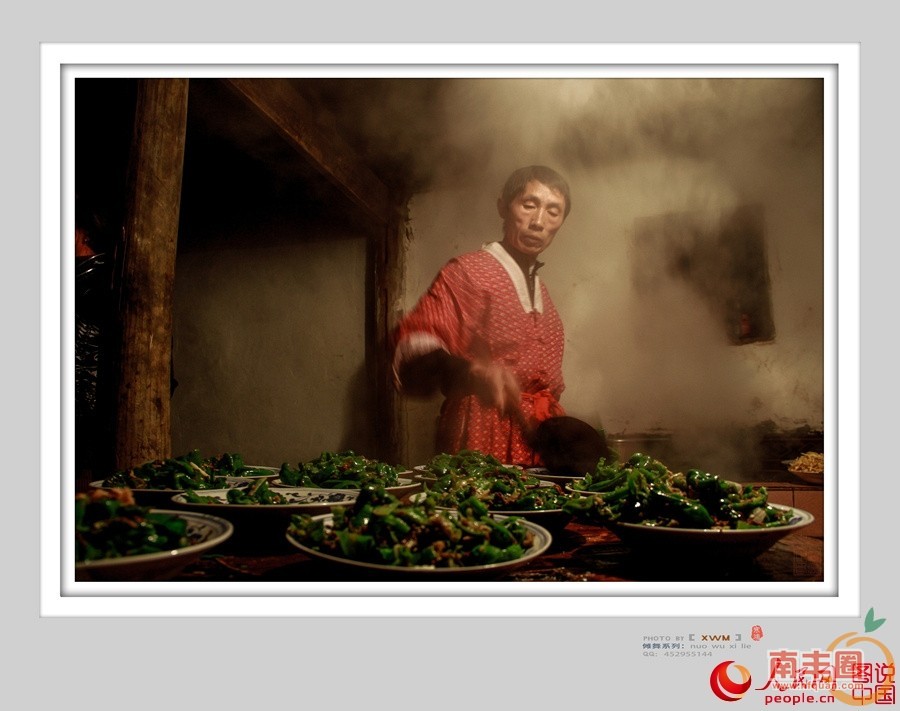Click the wooden pillar on the left

pos(150,270)
